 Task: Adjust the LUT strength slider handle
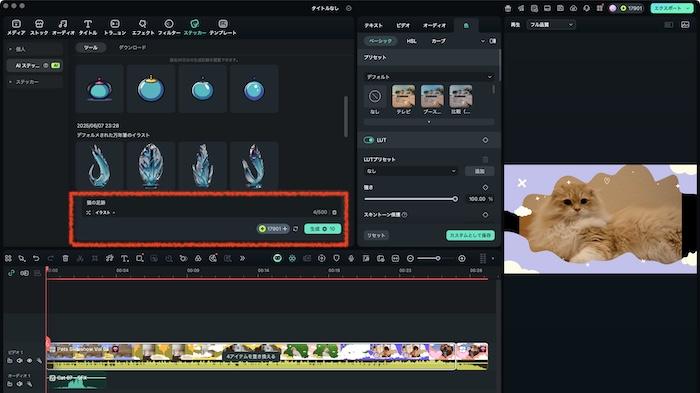455,199
